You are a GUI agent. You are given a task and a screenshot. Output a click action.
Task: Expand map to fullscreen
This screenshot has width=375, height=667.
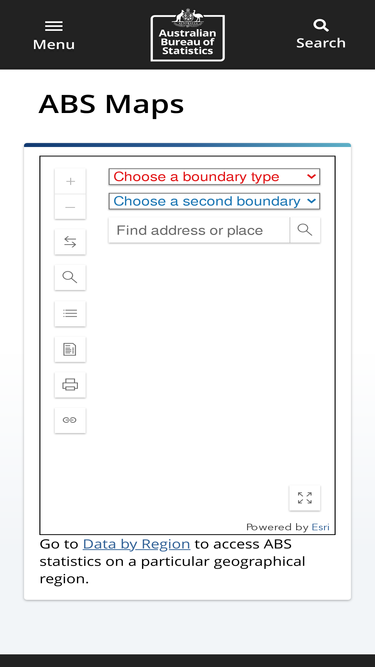[x=305, y=498]
